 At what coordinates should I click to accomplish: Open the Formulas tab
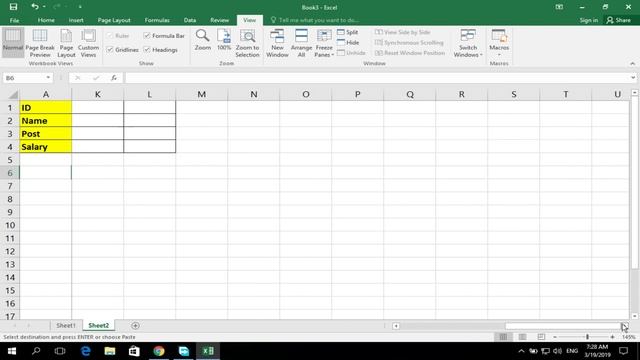coord(157,20)
